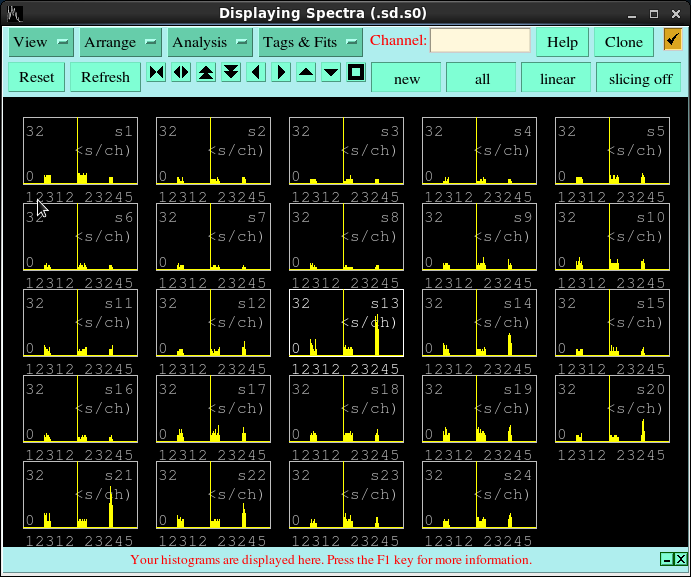Image resolution: width=691 pixels, height=577 pixels.
Task: Click the double up arrow icon
Action: (x=206, y=72)
